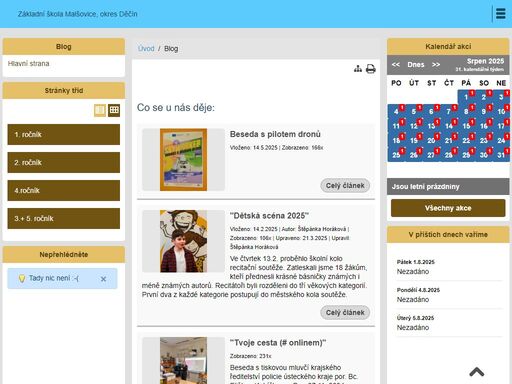Viewport: 512px width, 384px height.
Task: Switch class pages to list view icon
Action: coord(100,110)
